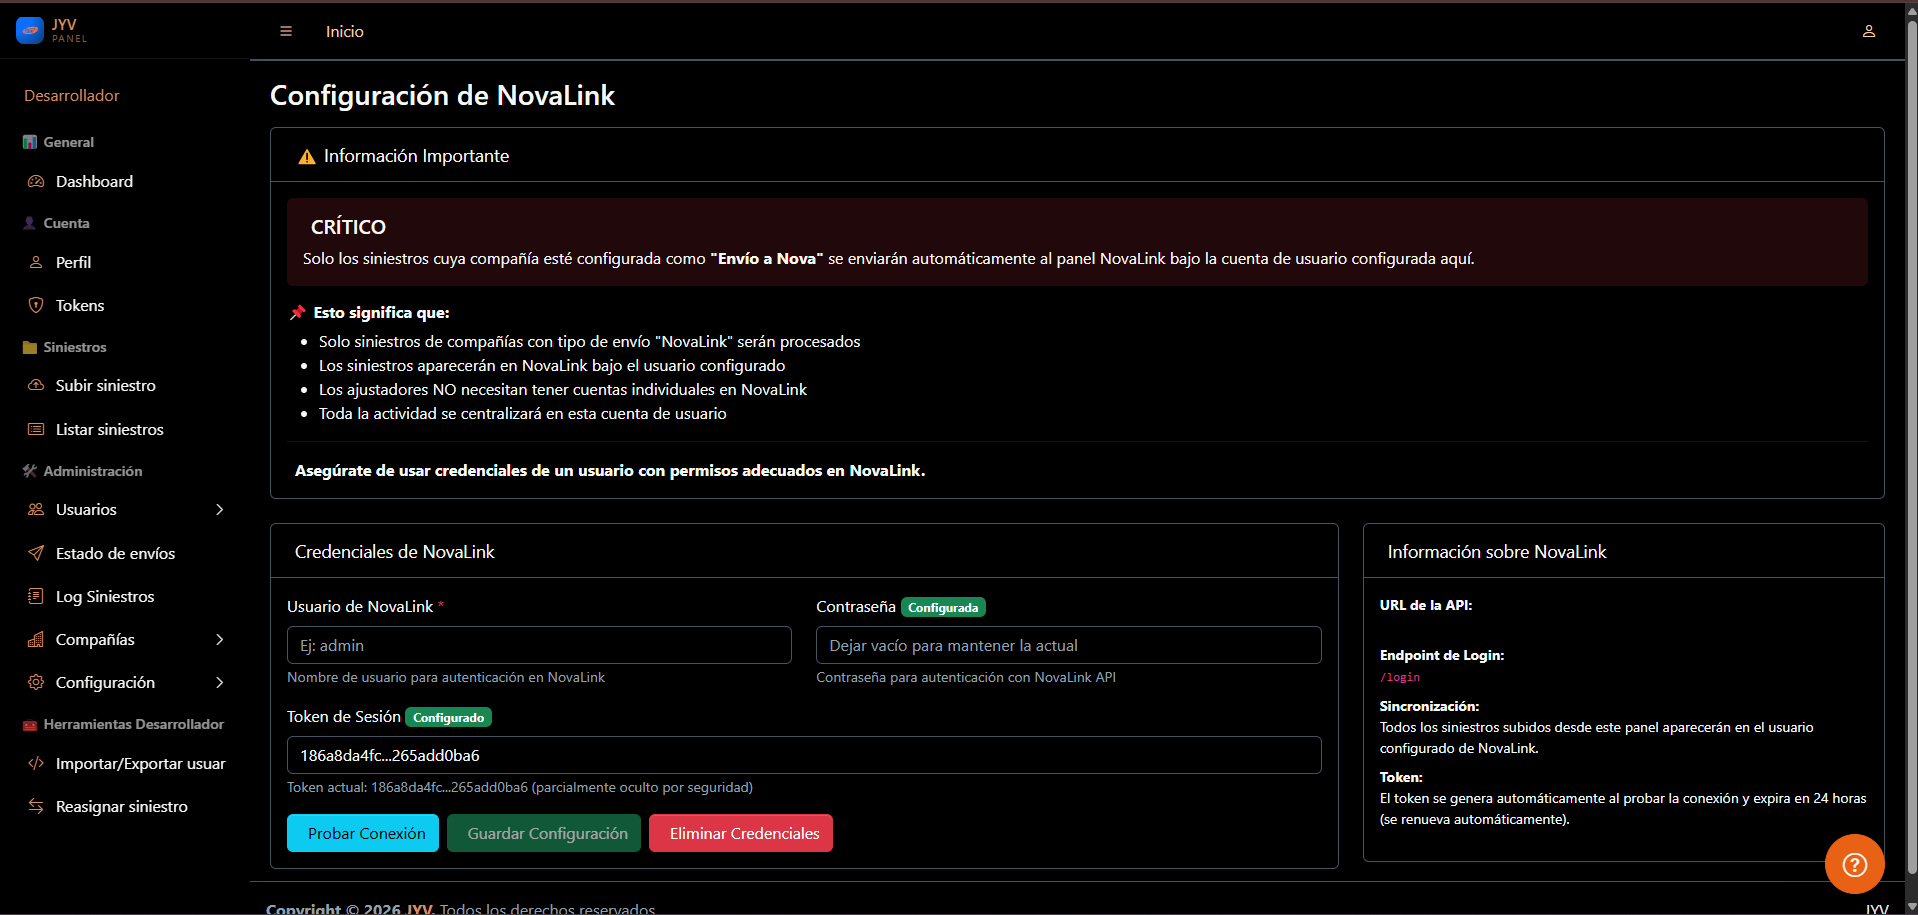Open Listar siniestros in sidebar

click(109, 429)
